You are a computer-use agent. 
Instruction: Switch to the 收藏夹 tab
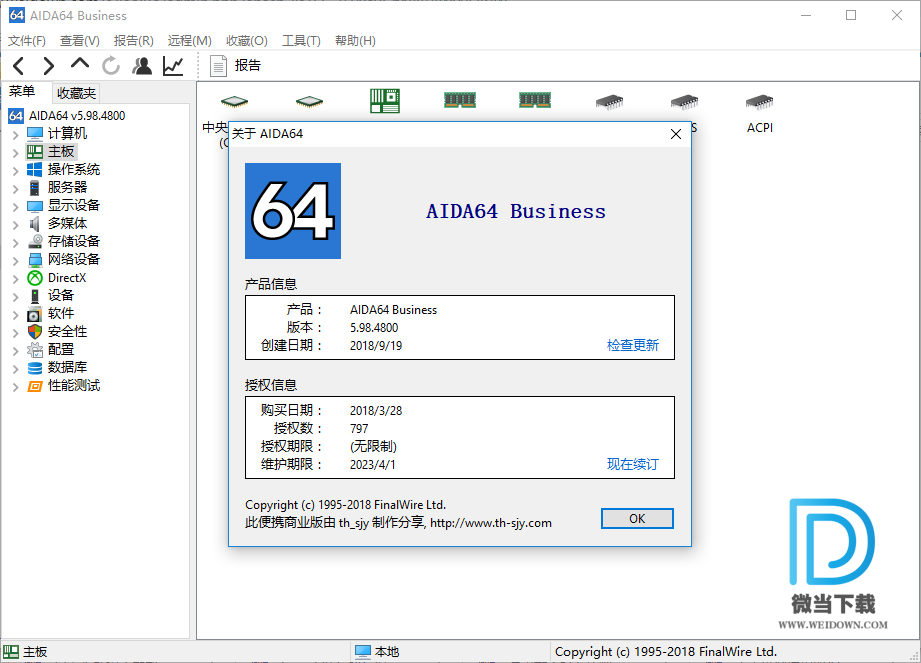(76, 93)
